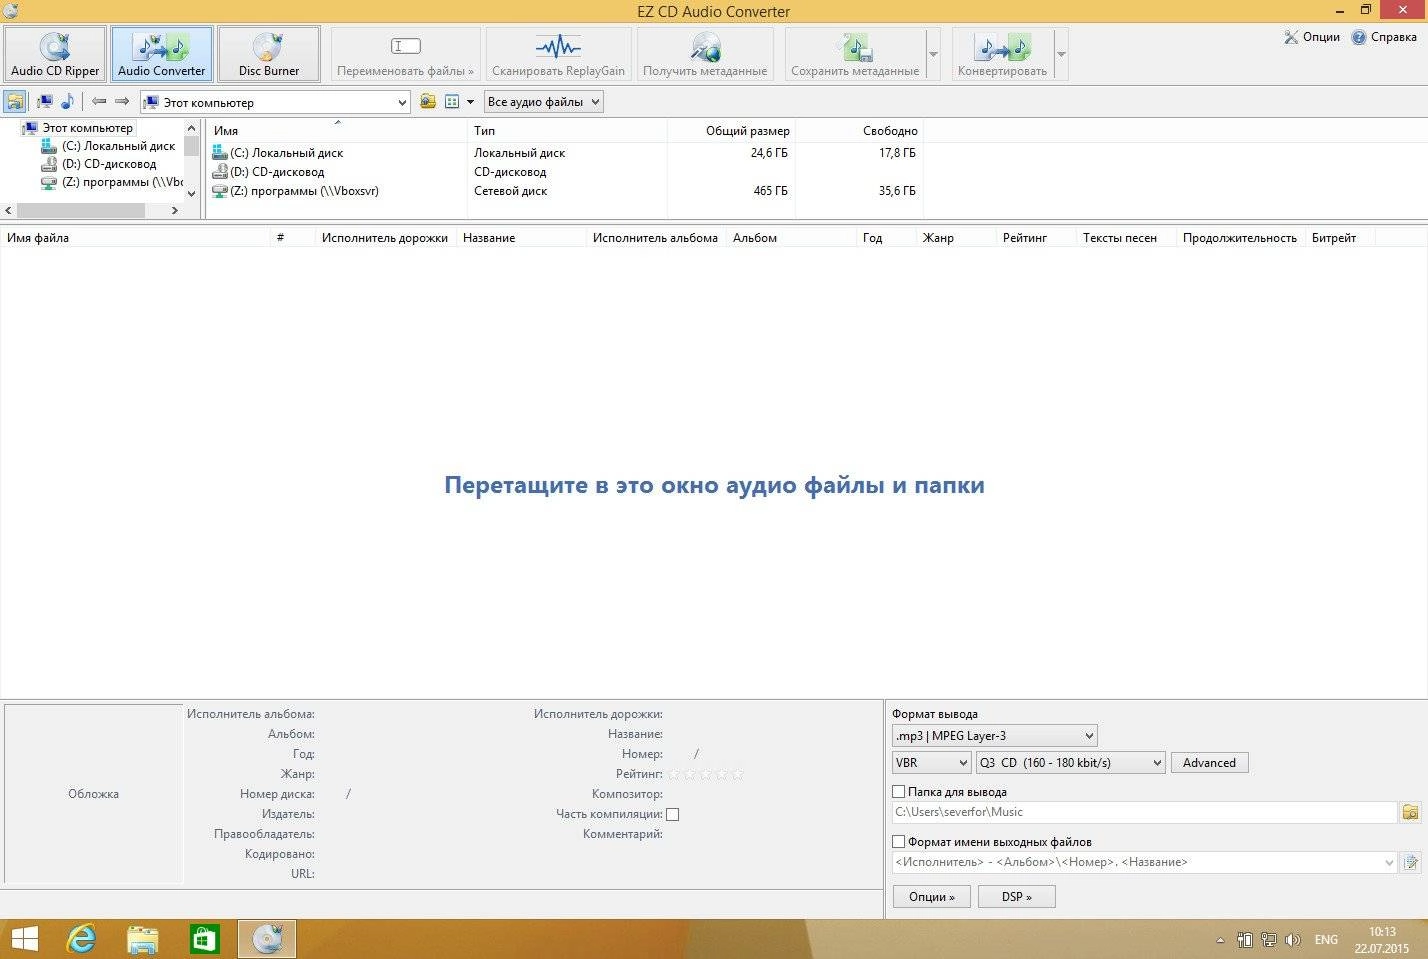The image size is (1428, 959).
Task: Click the Обложка cover art area
Action: 93,794
